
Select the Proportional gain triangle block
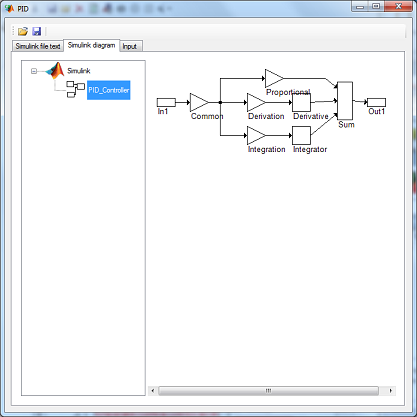pyautogui.click(x=274, y=79)
